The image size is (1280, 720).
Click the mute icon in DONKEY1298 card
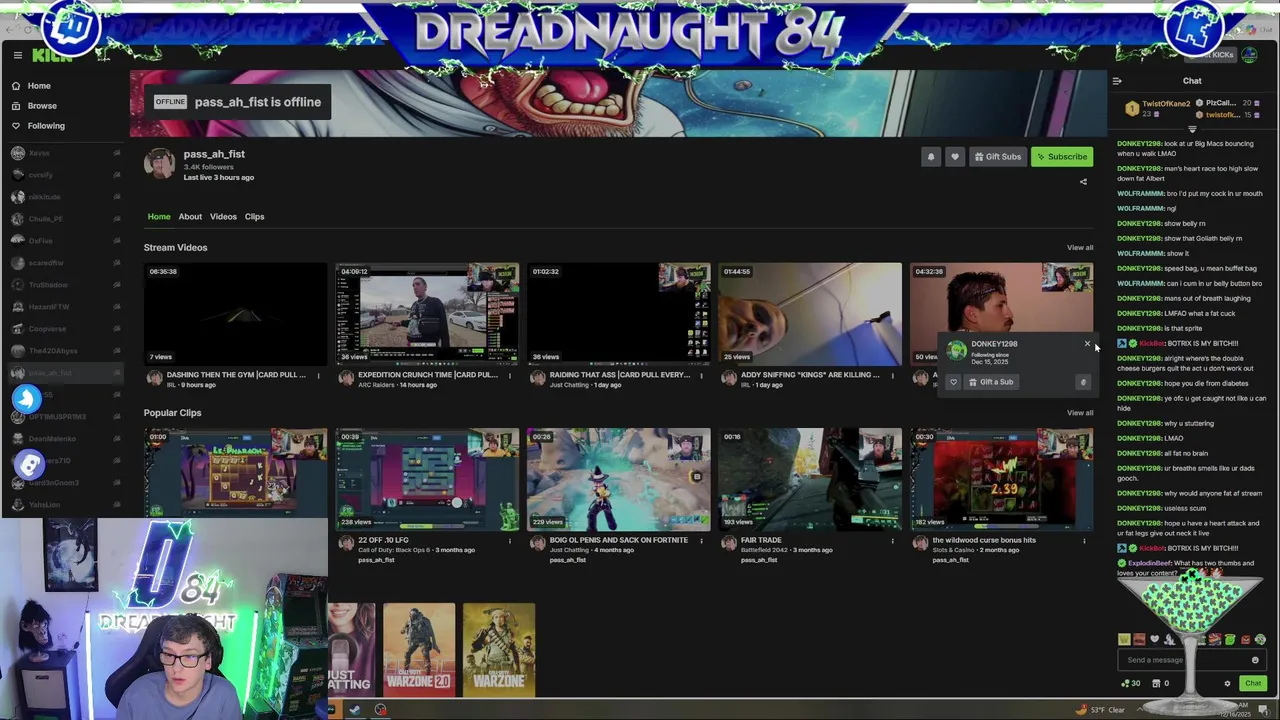pos(1083,382)
